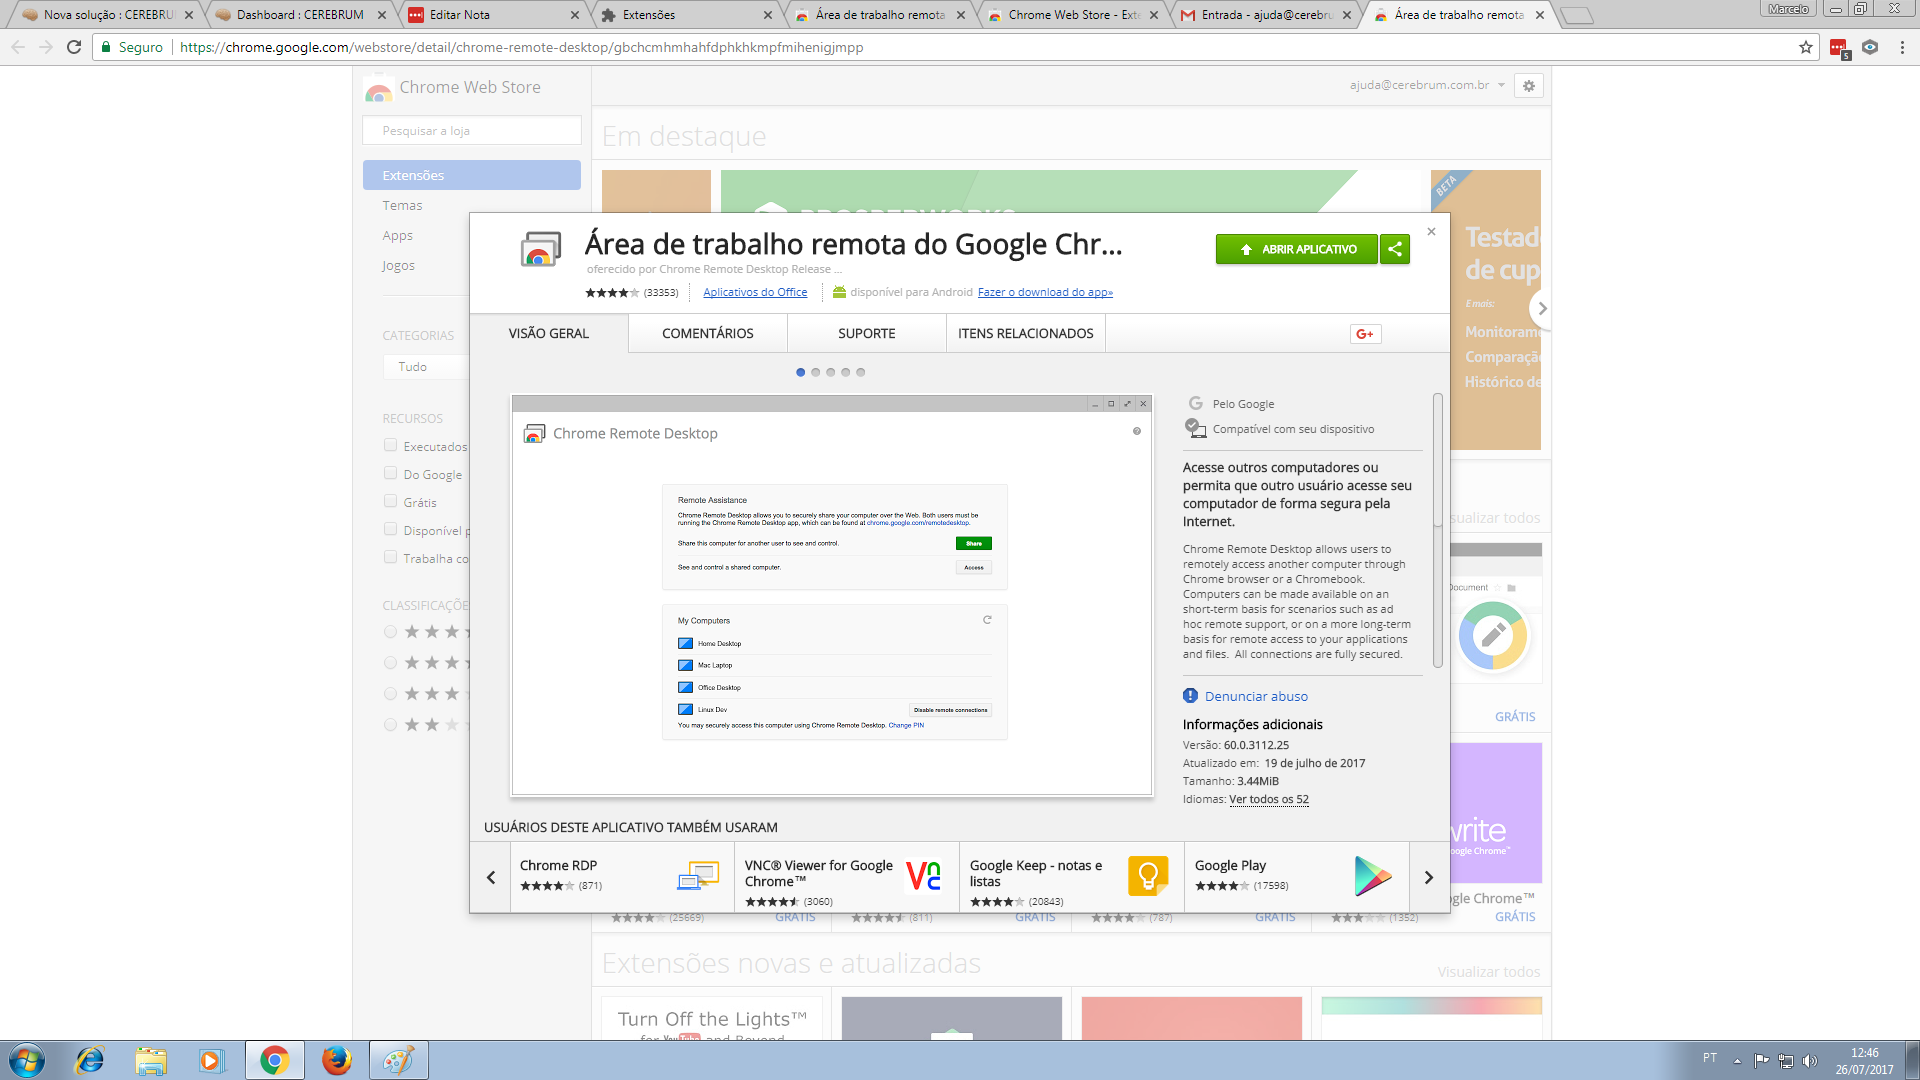Open Web Store settings gear icon
Screen dimensions: 1920x1080
1528,86
